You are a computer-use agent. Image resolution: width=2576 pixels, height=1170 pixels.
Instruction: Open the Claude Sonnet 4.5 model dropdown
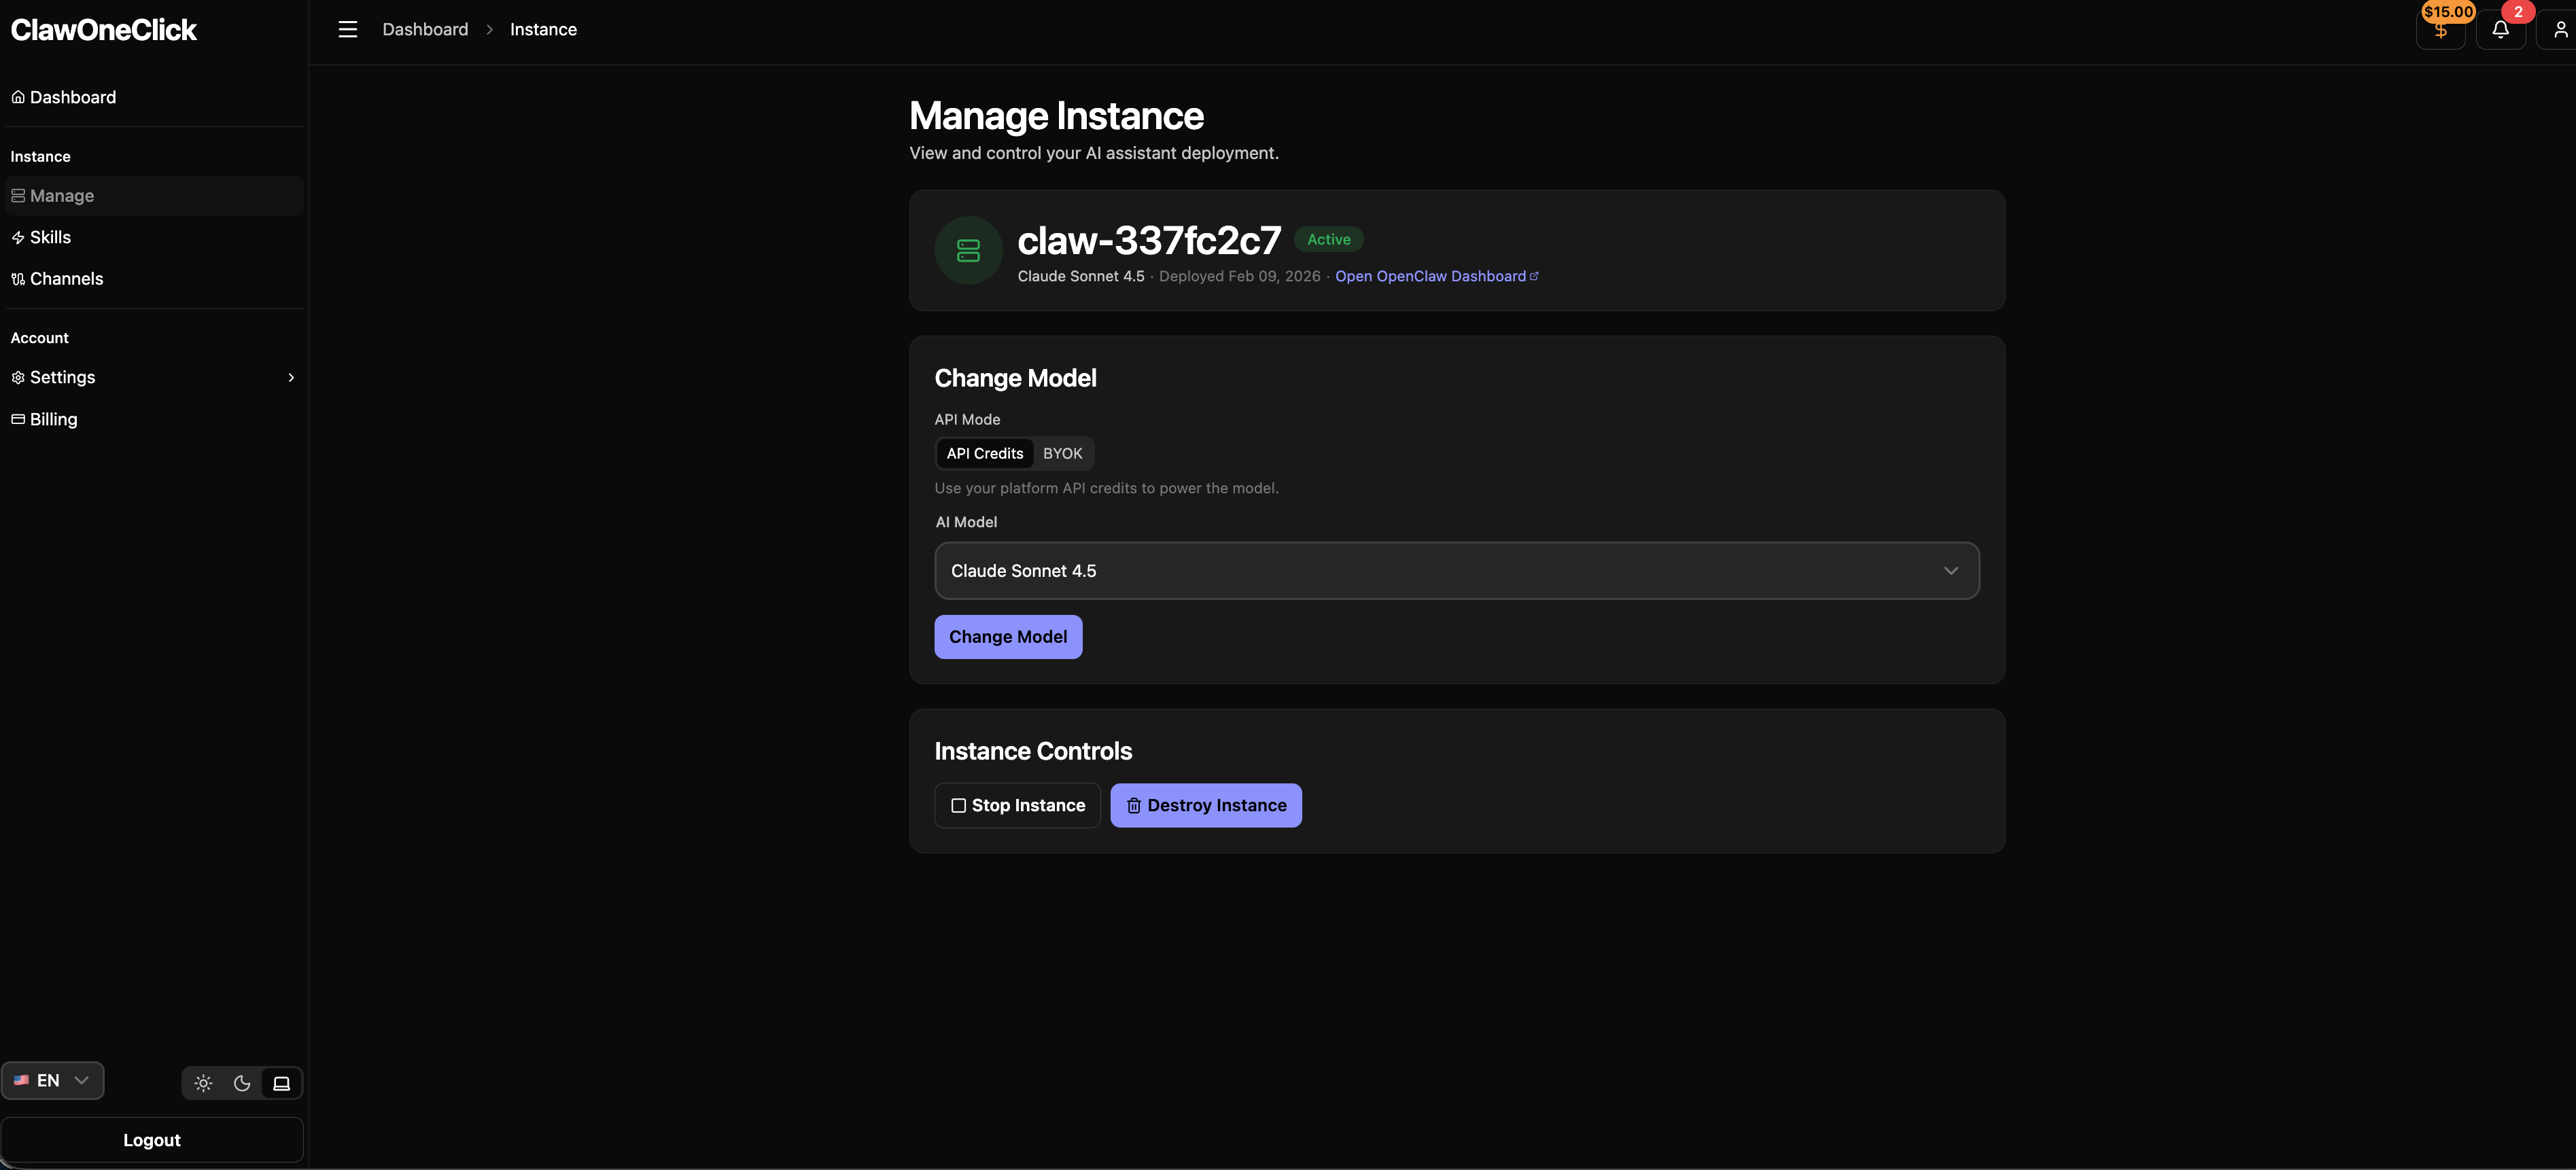coord(1455,570)
